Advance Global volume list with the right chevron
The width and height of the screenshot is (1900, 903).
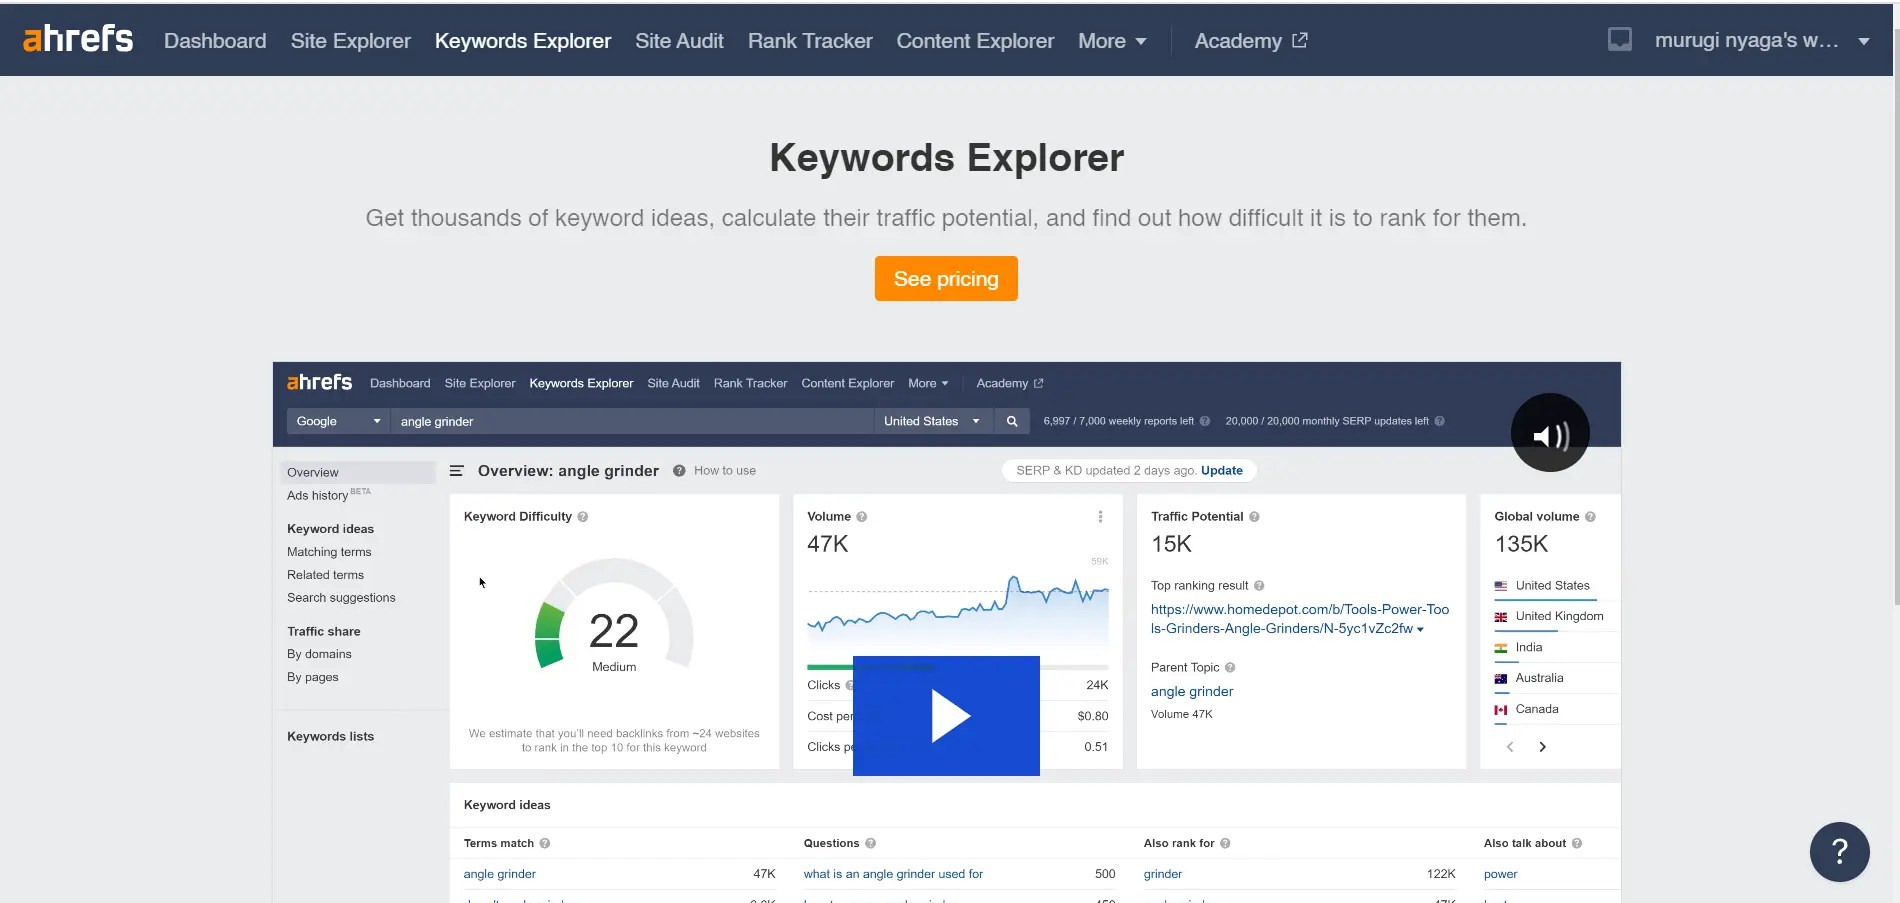point(1542,747)
